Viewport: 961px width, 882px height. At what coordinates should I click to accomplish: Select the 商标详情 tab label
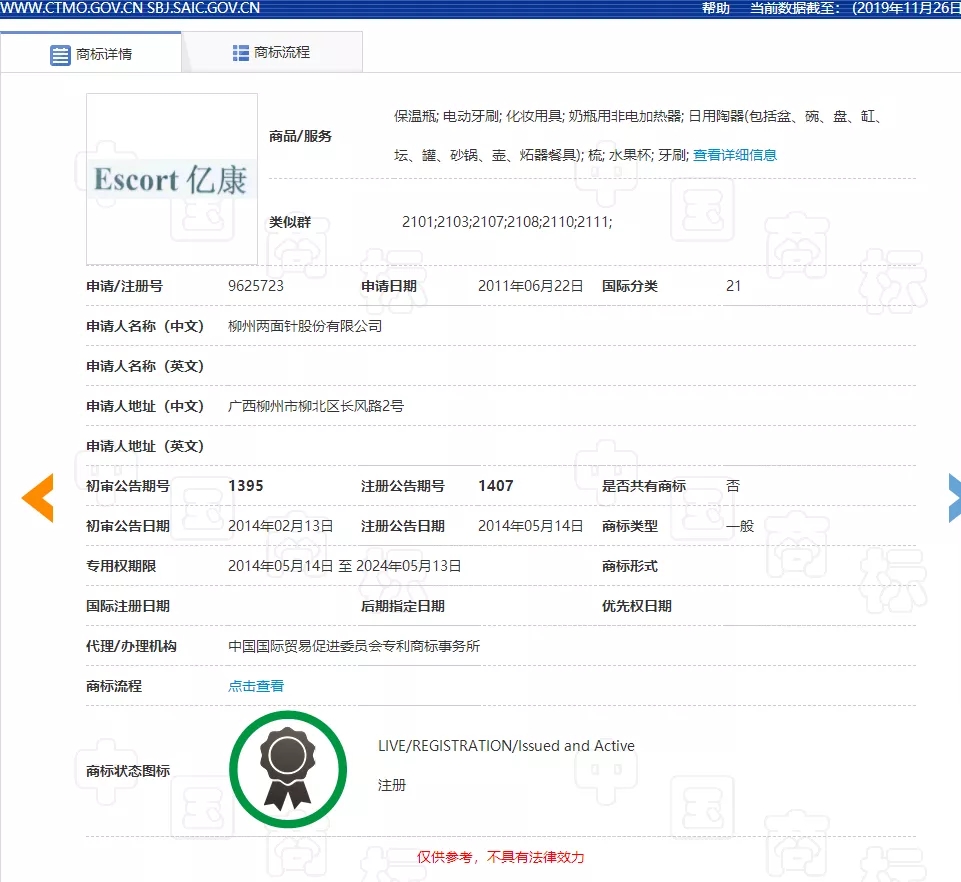point(104,54)
